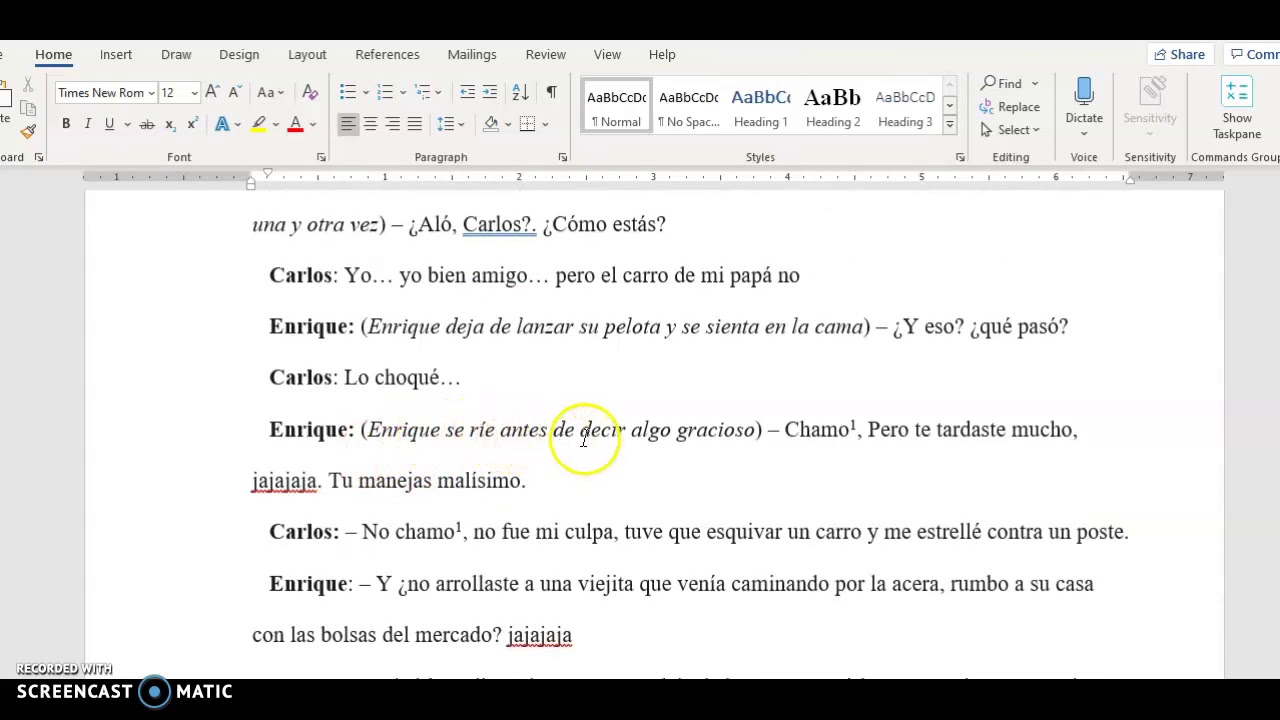The image size is (1280, 720).
Task: Expand the Styles gallery more arrow
Action: pos(949,126)
